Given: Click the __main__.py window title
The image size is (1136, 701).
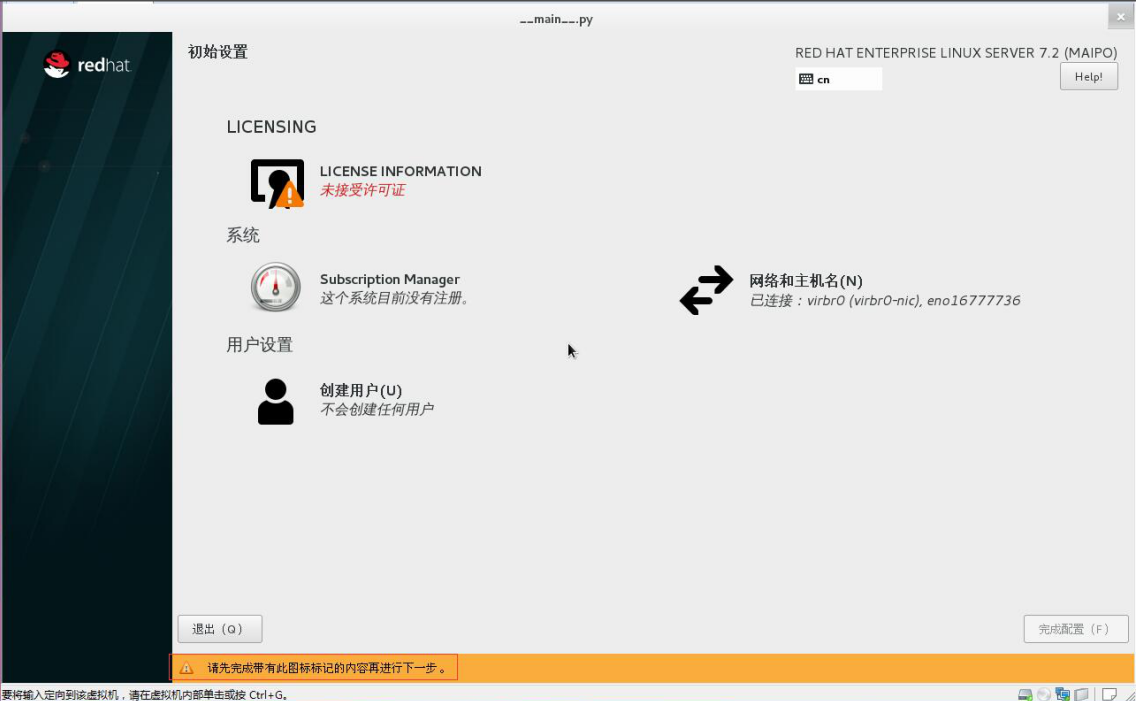Looking at the screenshot, I should [556, 20].
